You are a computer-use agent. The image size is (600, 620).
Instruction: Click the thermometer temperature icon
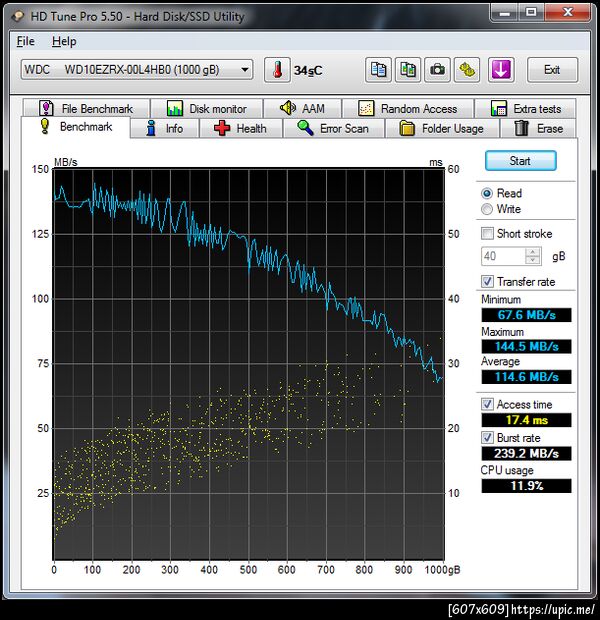(x=275, y=70)
